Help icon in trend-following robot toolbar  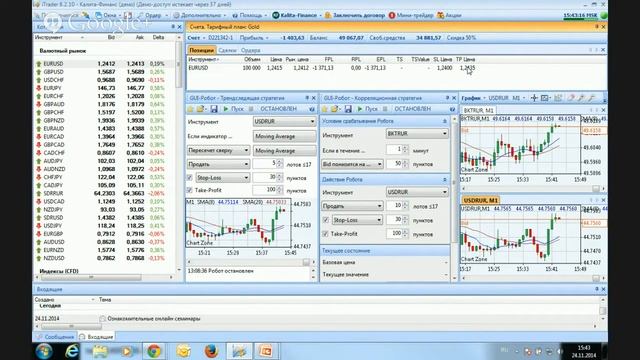pos(312,109)
